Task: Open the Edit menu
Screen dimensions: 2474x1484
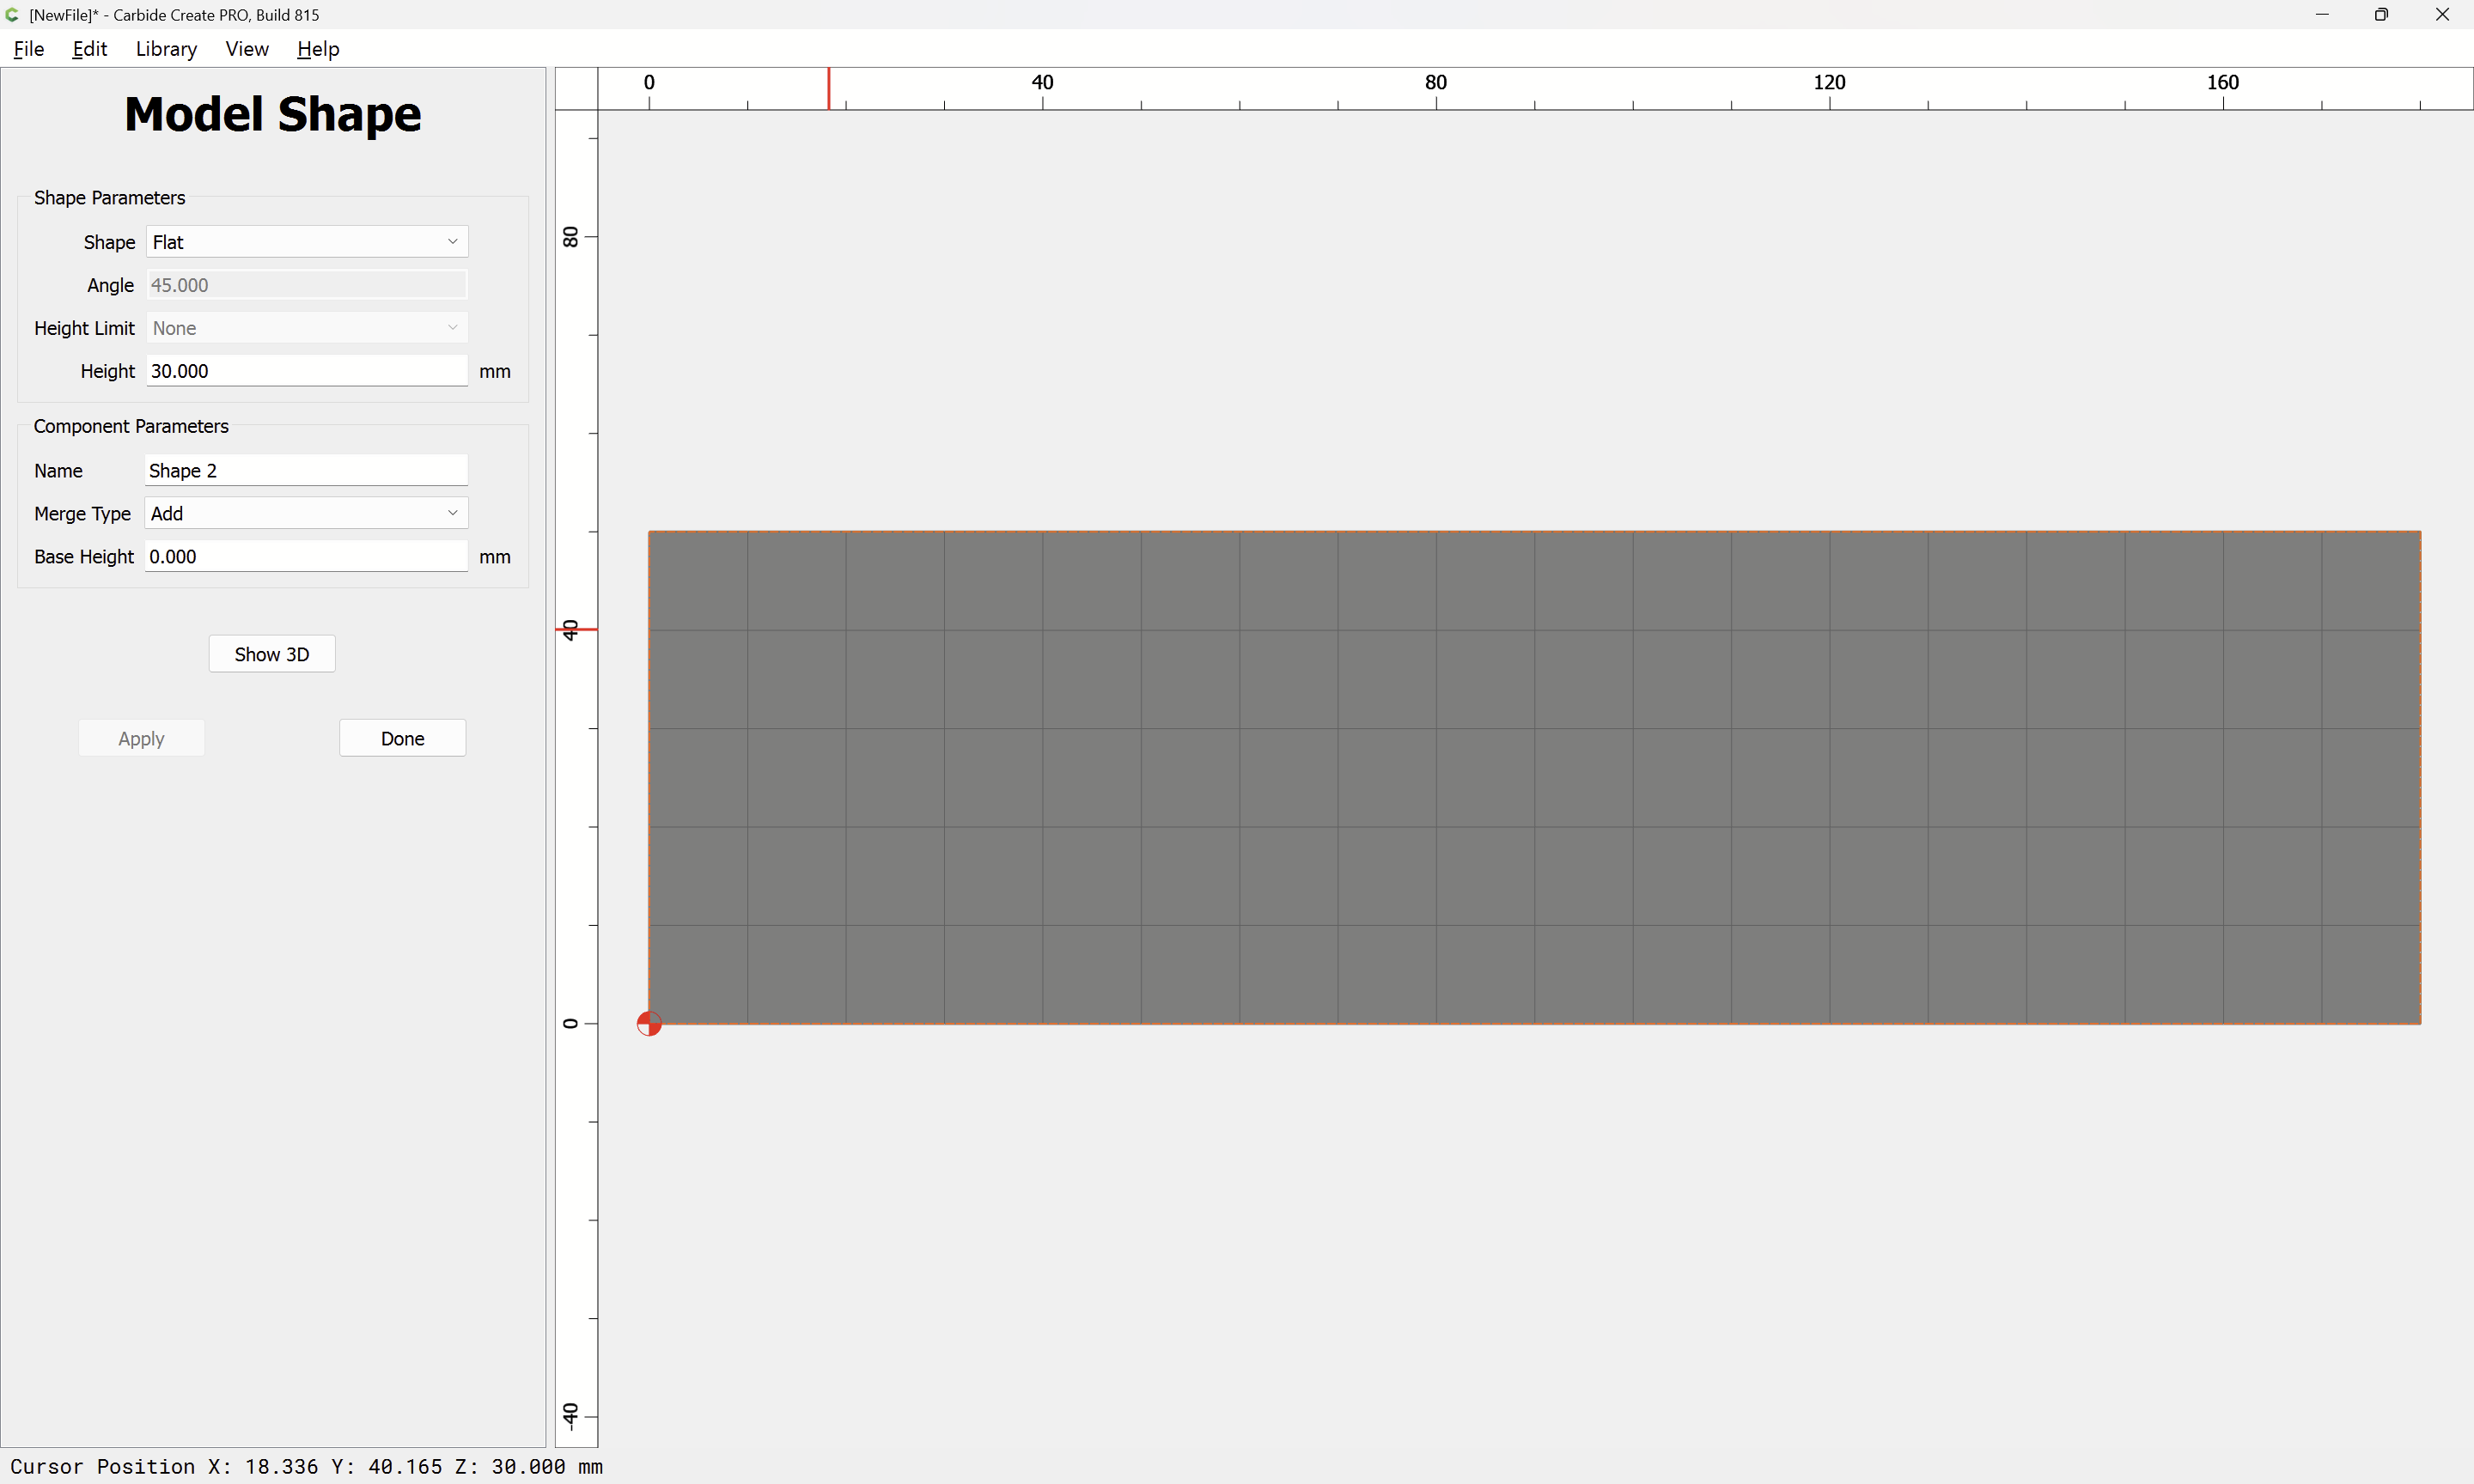Action: pyautogui.click(x=89, y=49)
